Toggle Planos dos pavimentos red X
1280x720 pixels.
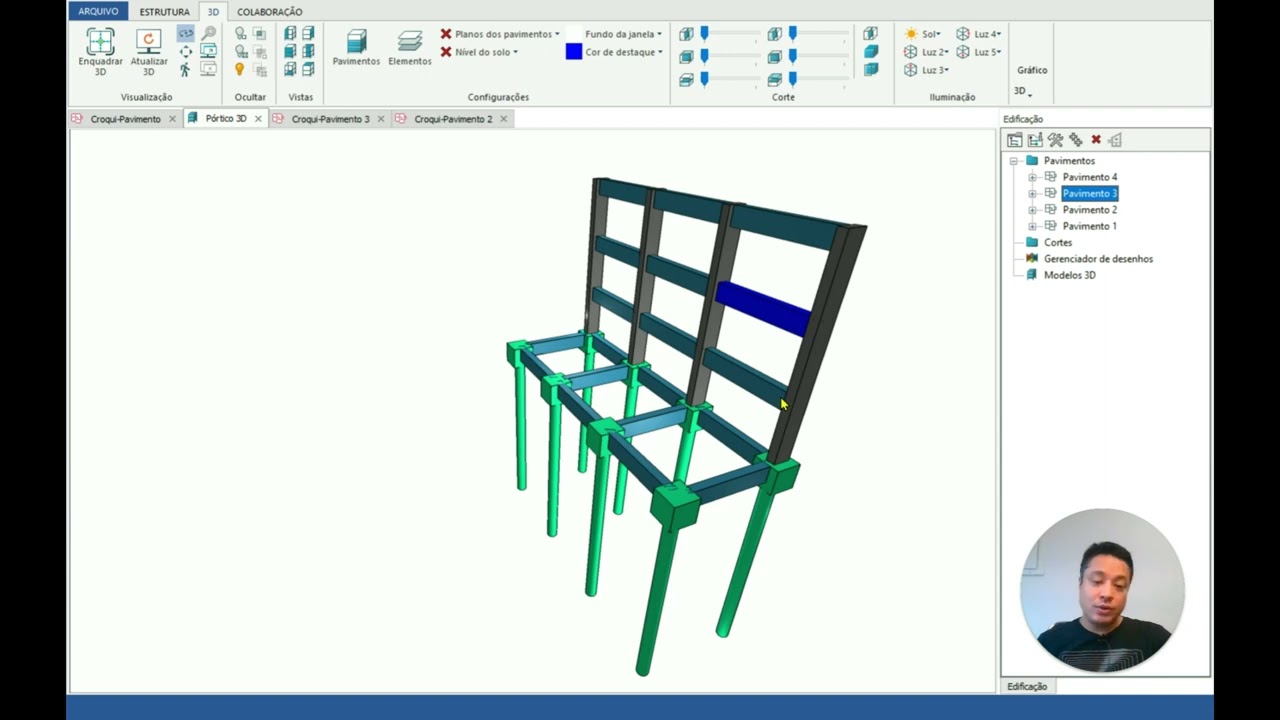coord(446,34)
